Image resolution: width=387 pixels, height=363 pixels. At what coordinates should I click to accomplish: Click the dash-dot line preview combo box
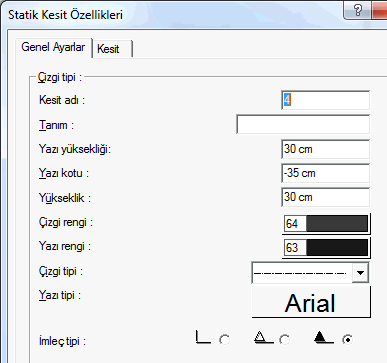(310, 273)
